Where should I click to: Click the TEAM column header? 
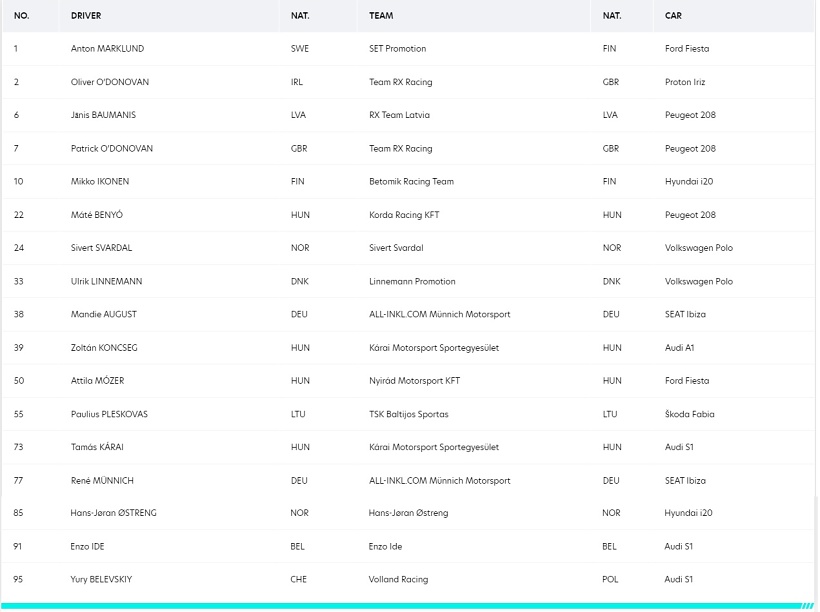[381, 16]
